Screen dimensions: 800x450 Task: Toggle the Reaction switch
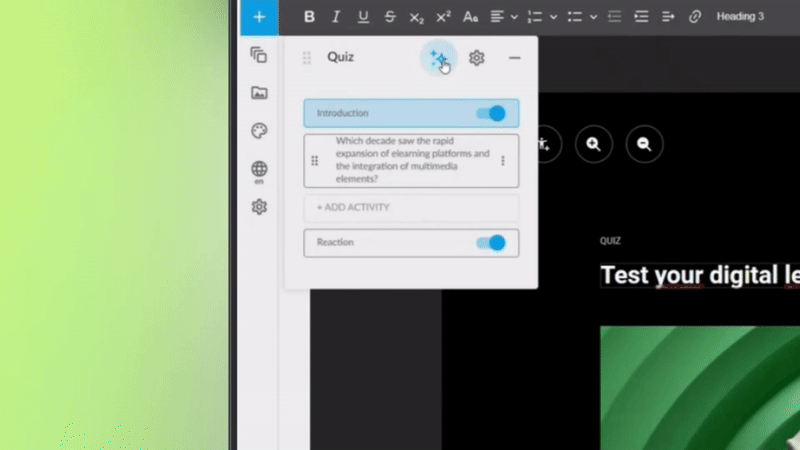[491, 243]
